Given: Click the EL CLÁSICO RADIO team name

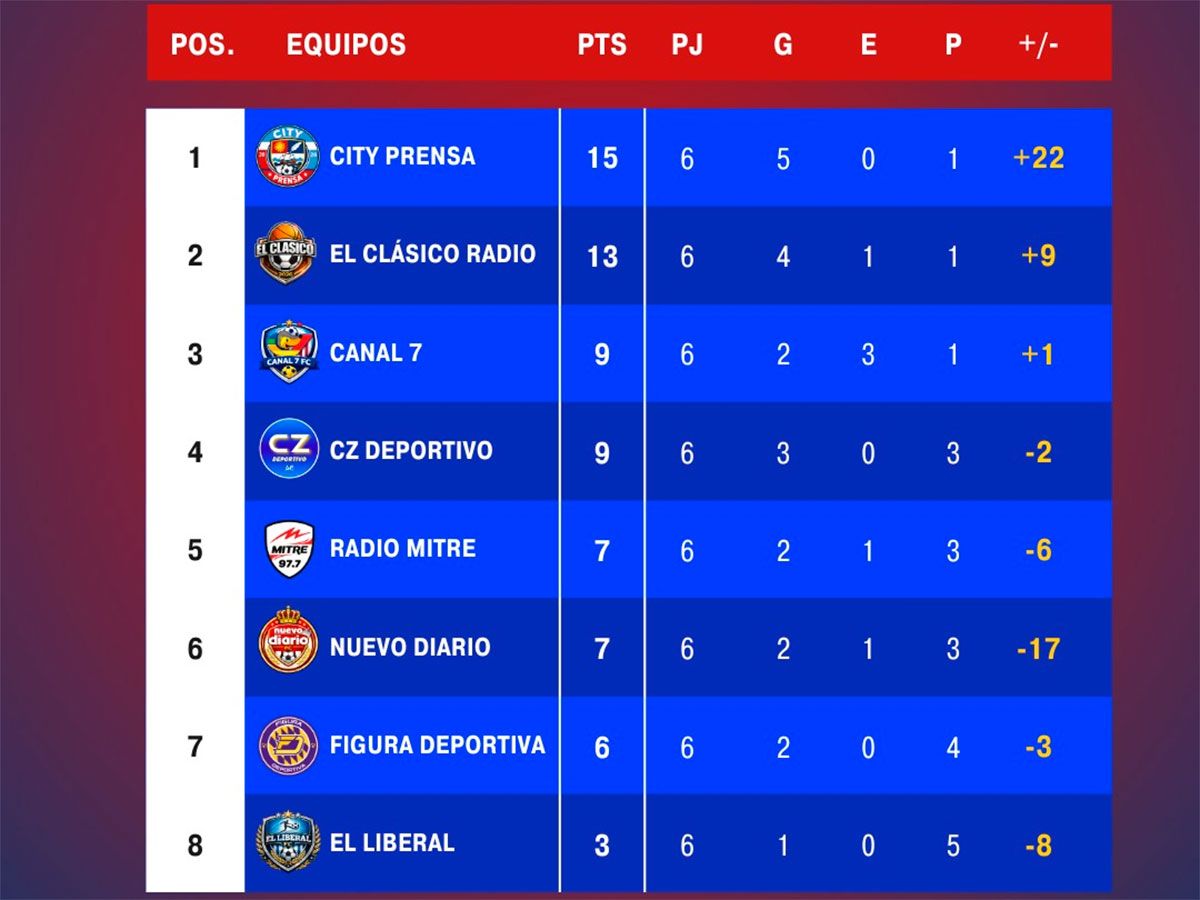Looking at the screenshot, I should click(432, 254).
